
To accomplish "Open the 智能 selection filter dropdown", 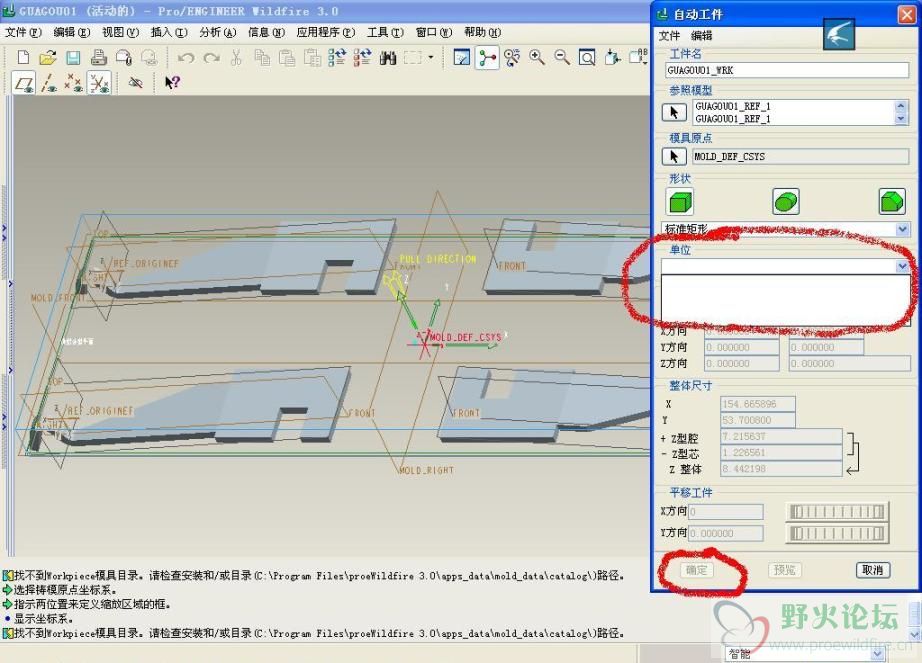I will click(x=877, y=654).
